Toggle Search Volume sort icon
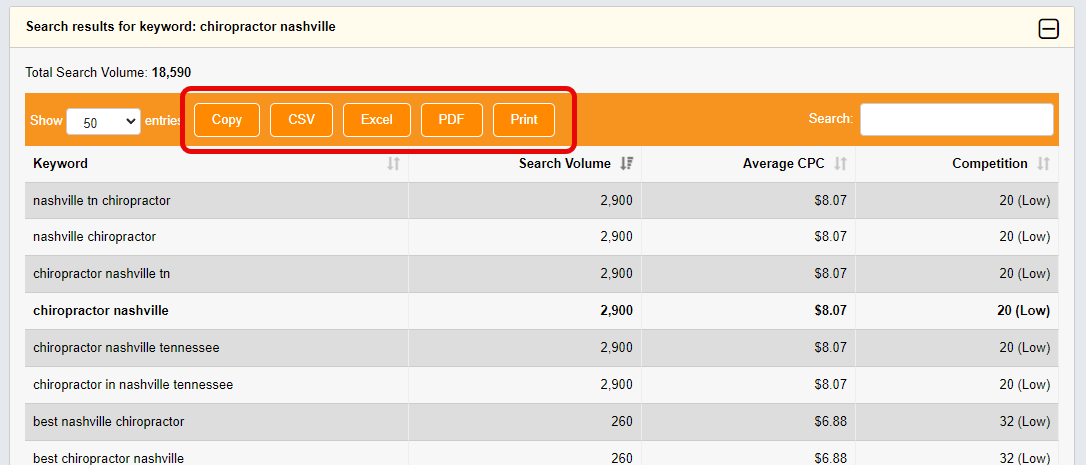Image resolution: width=1086 pixels, height=465 pixels. pos(626,164)
